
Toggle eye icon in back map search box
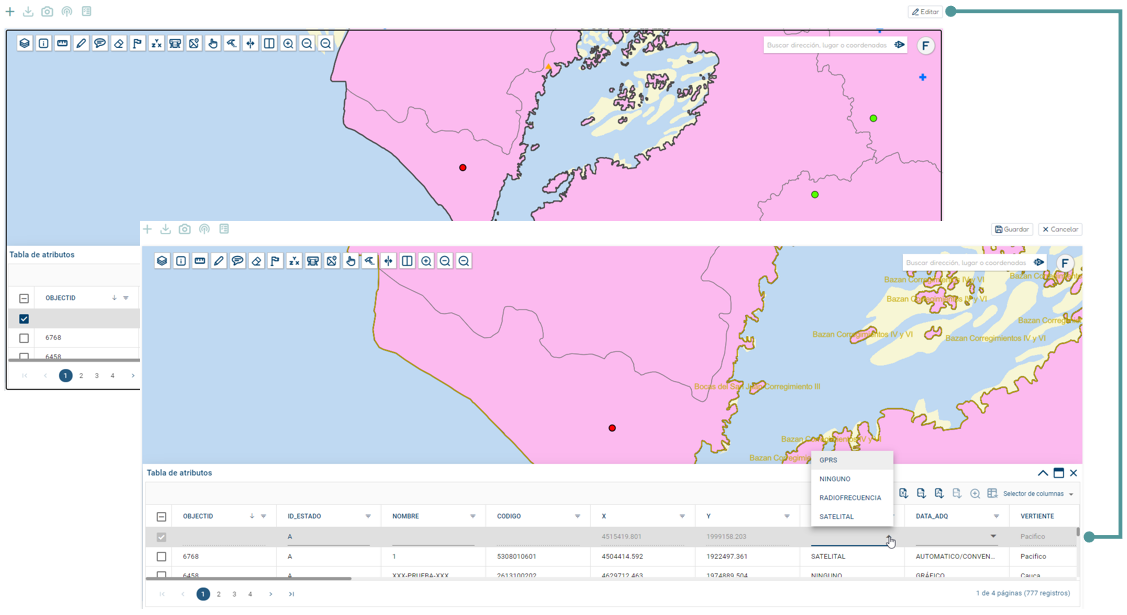pyautogui.click(x=899, y=45)
